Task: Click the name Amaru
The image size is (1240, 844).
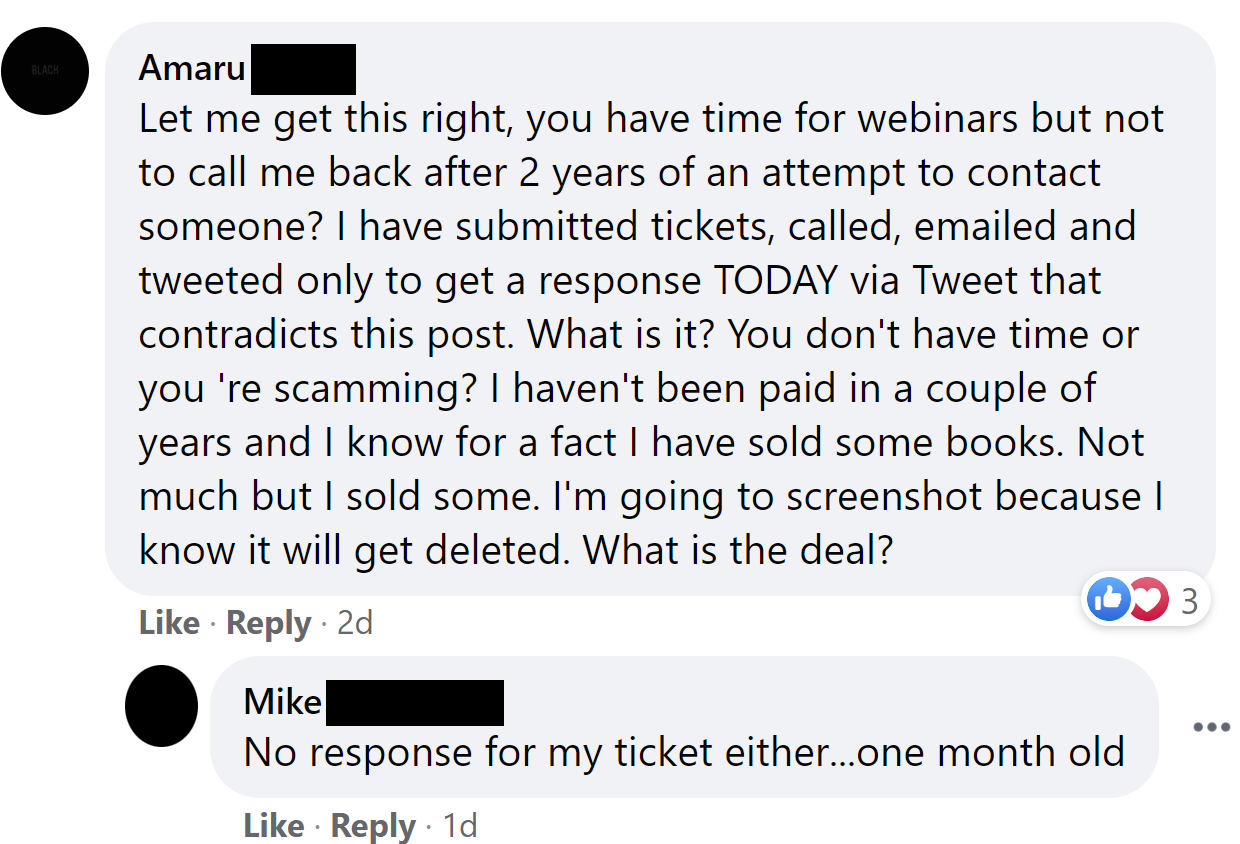Action: coord(192,67)
